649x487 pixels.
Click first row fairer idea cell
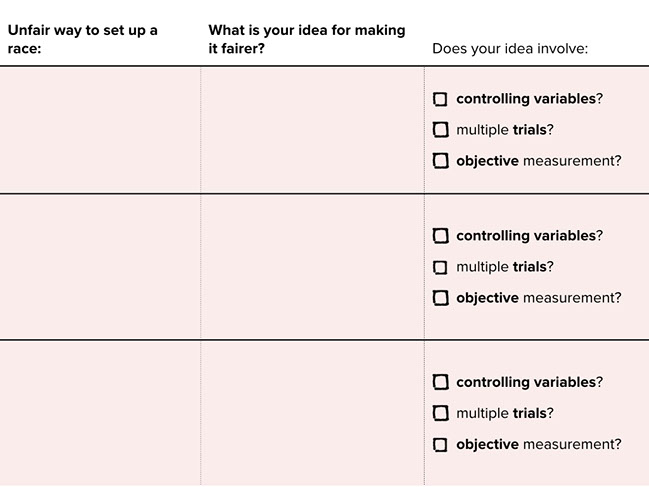tap(312, 130)
